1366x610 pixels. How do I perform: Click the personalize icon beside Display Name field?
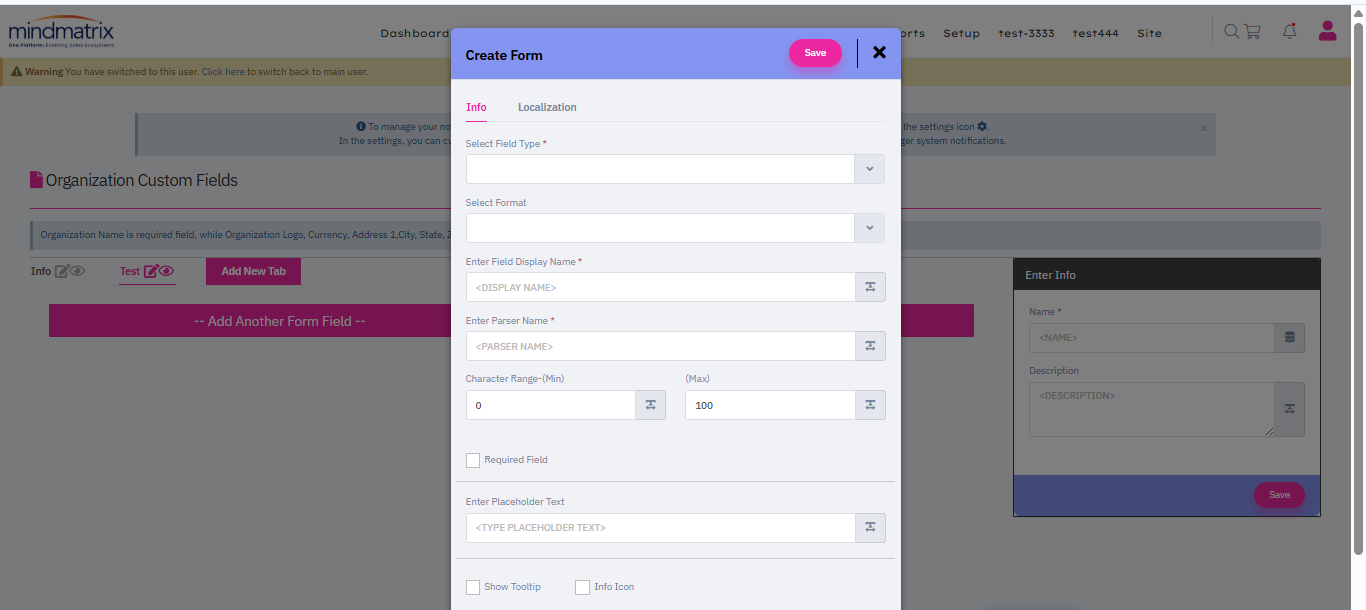coord(870,287)
